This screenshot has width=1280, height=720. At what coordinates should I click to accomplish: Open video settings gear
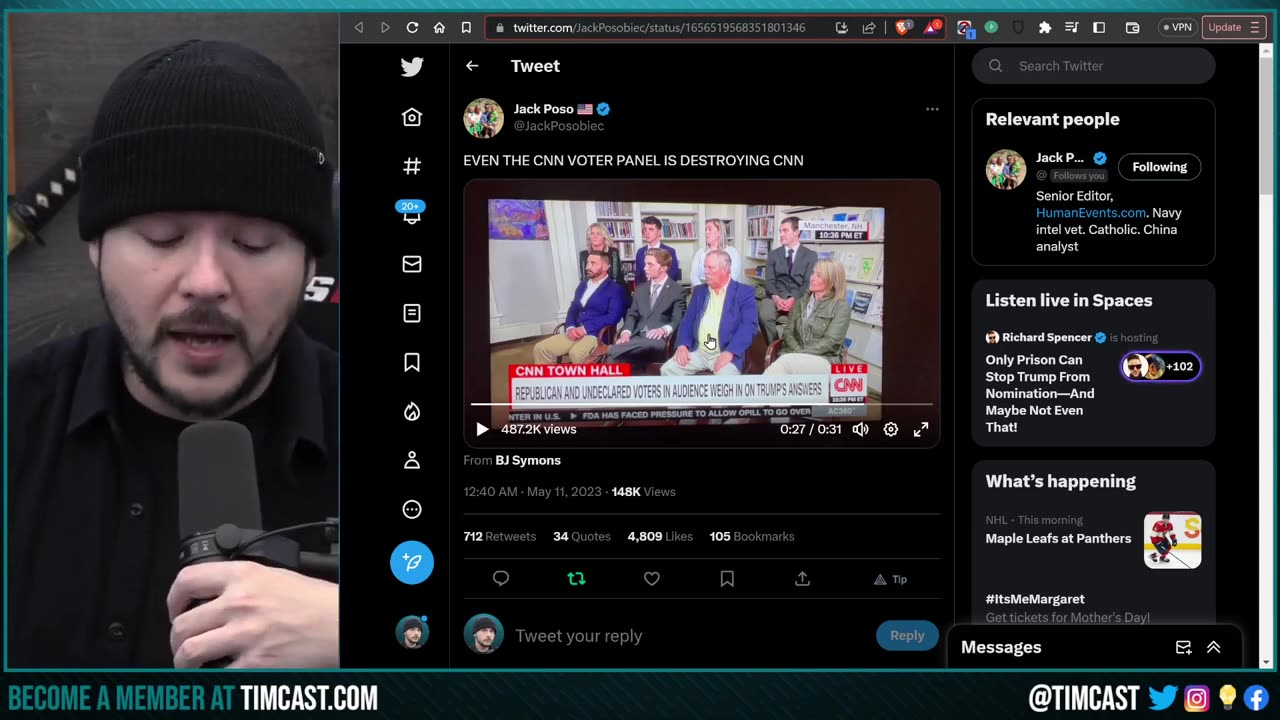point(891,429)
